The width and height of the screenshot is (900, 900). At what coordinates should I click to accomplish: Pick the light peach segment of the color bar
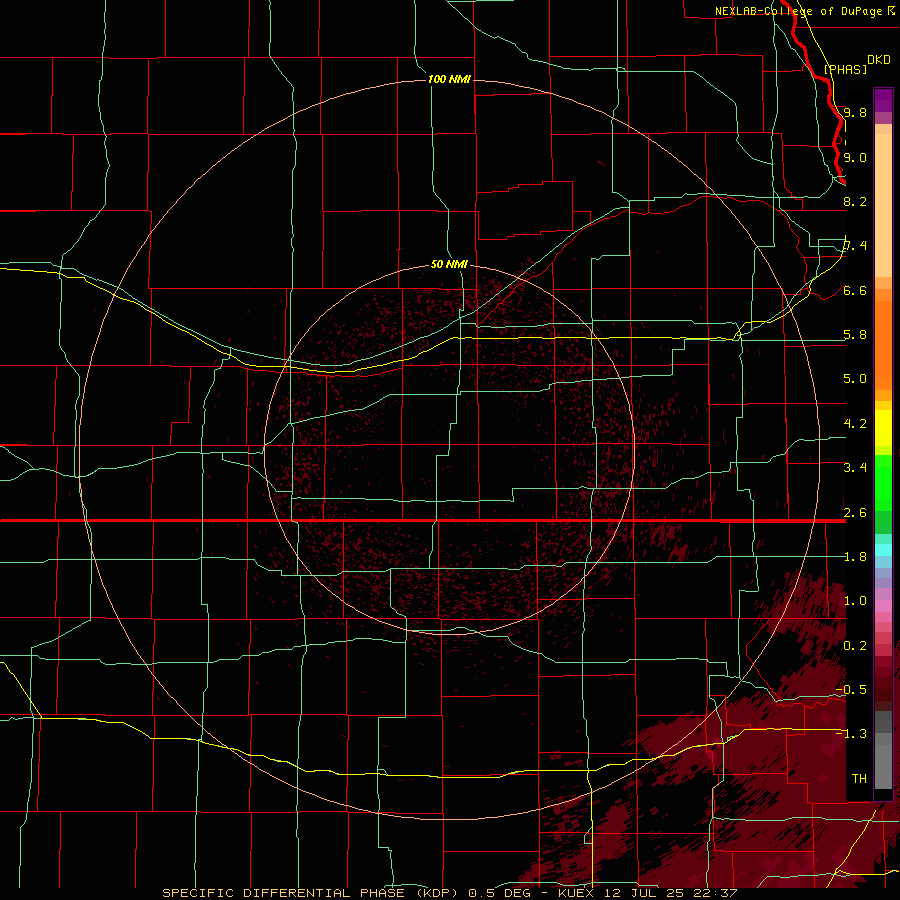883,205
